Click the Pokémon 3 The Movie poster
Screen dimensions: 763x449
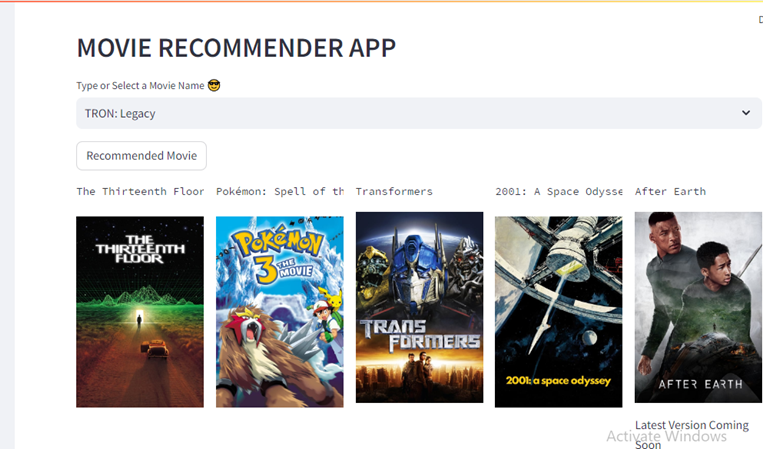280,312
